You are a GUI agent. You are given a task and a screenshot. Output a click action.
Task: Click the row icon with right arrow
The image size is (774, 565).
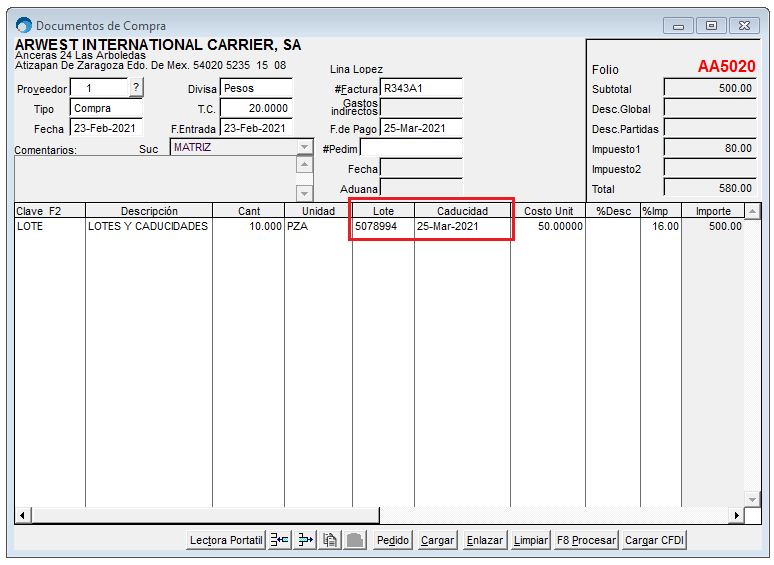click(x=305, y=540)
